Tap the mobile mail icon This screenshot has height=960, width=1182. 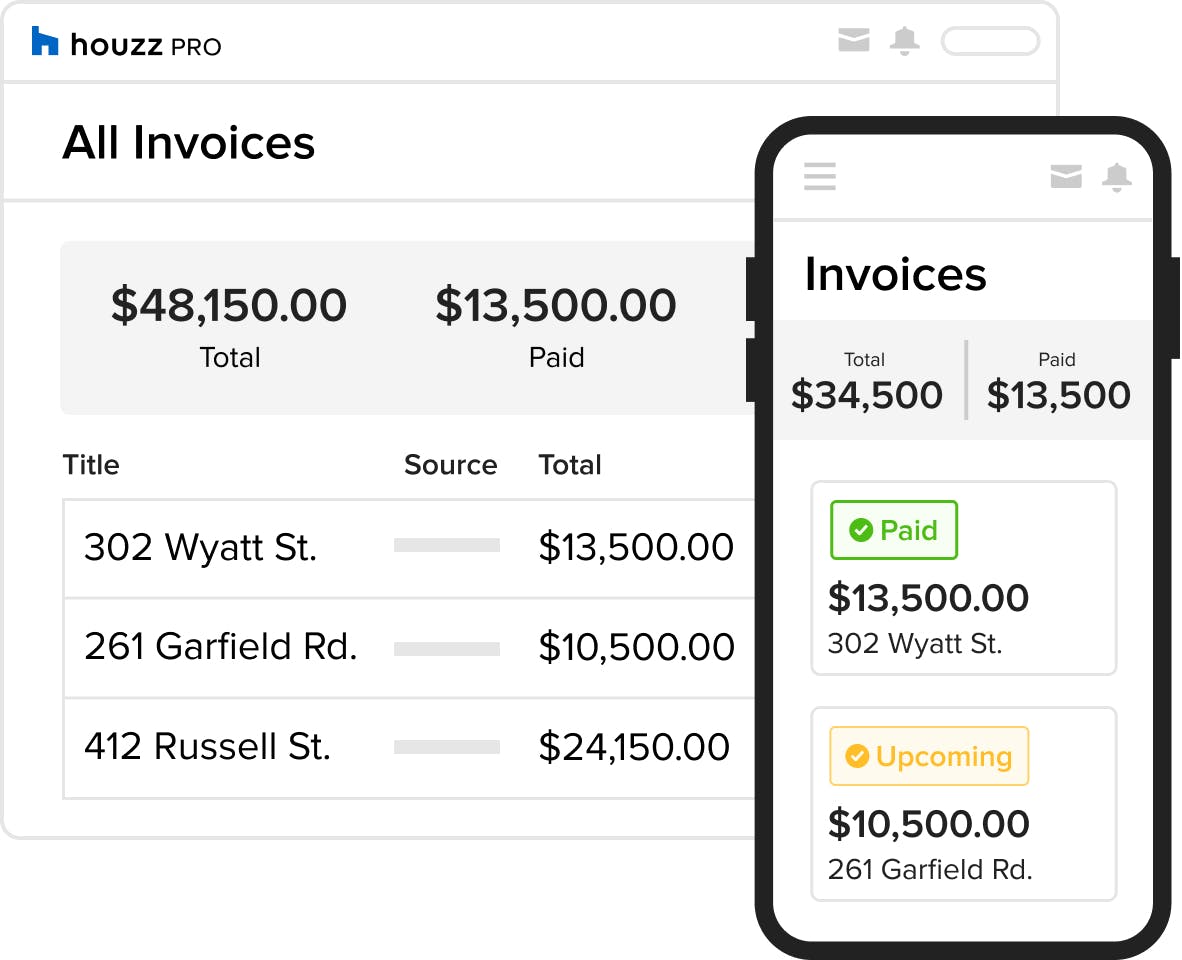tap(1066, 177)
